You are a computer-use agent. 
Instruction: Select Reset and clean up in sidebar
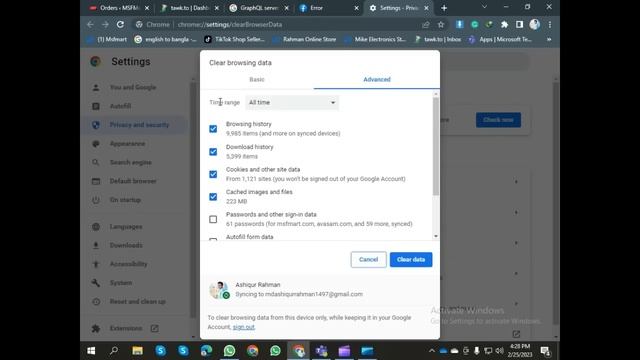138,302
